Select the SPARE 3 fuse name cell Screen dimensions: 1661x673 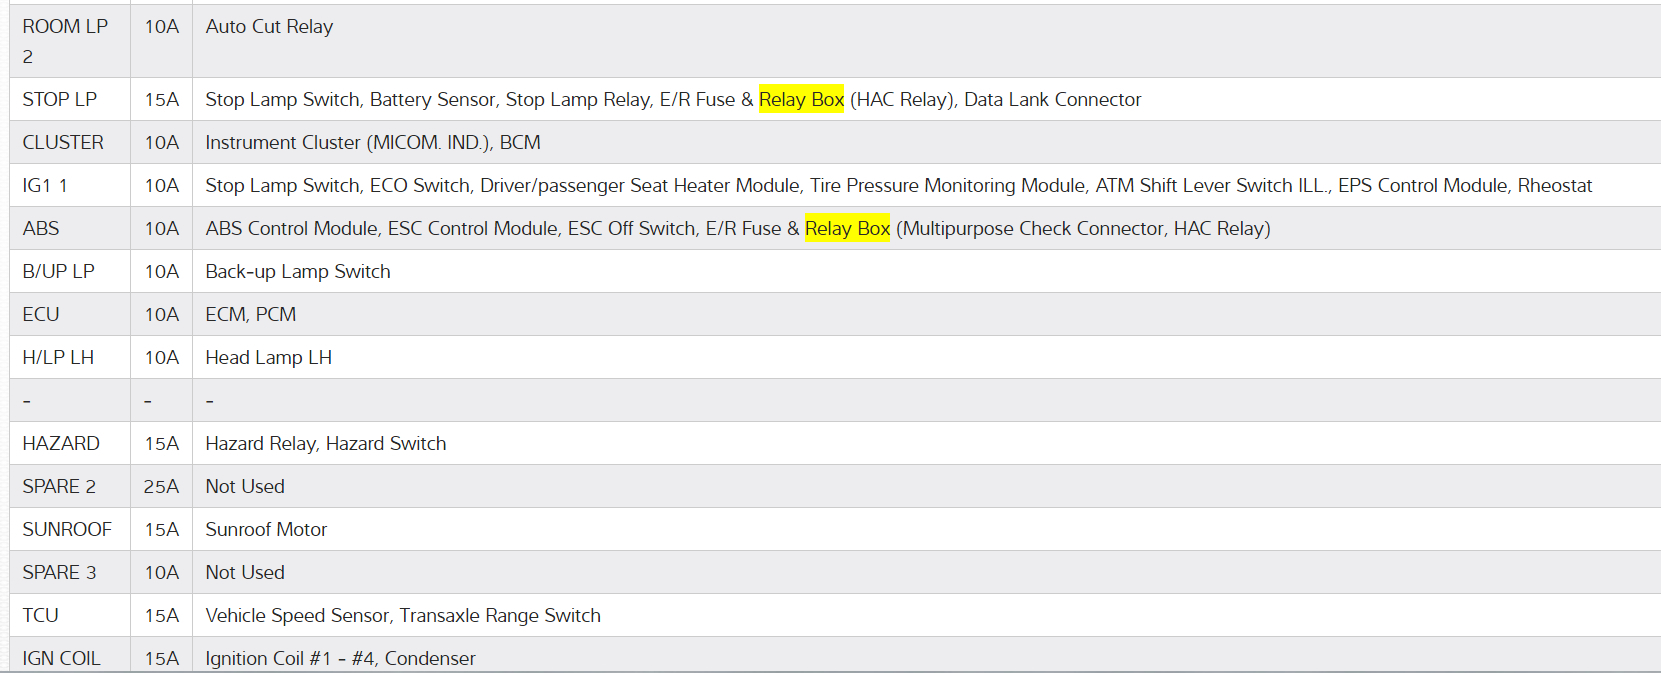click(x=59, y=572)
